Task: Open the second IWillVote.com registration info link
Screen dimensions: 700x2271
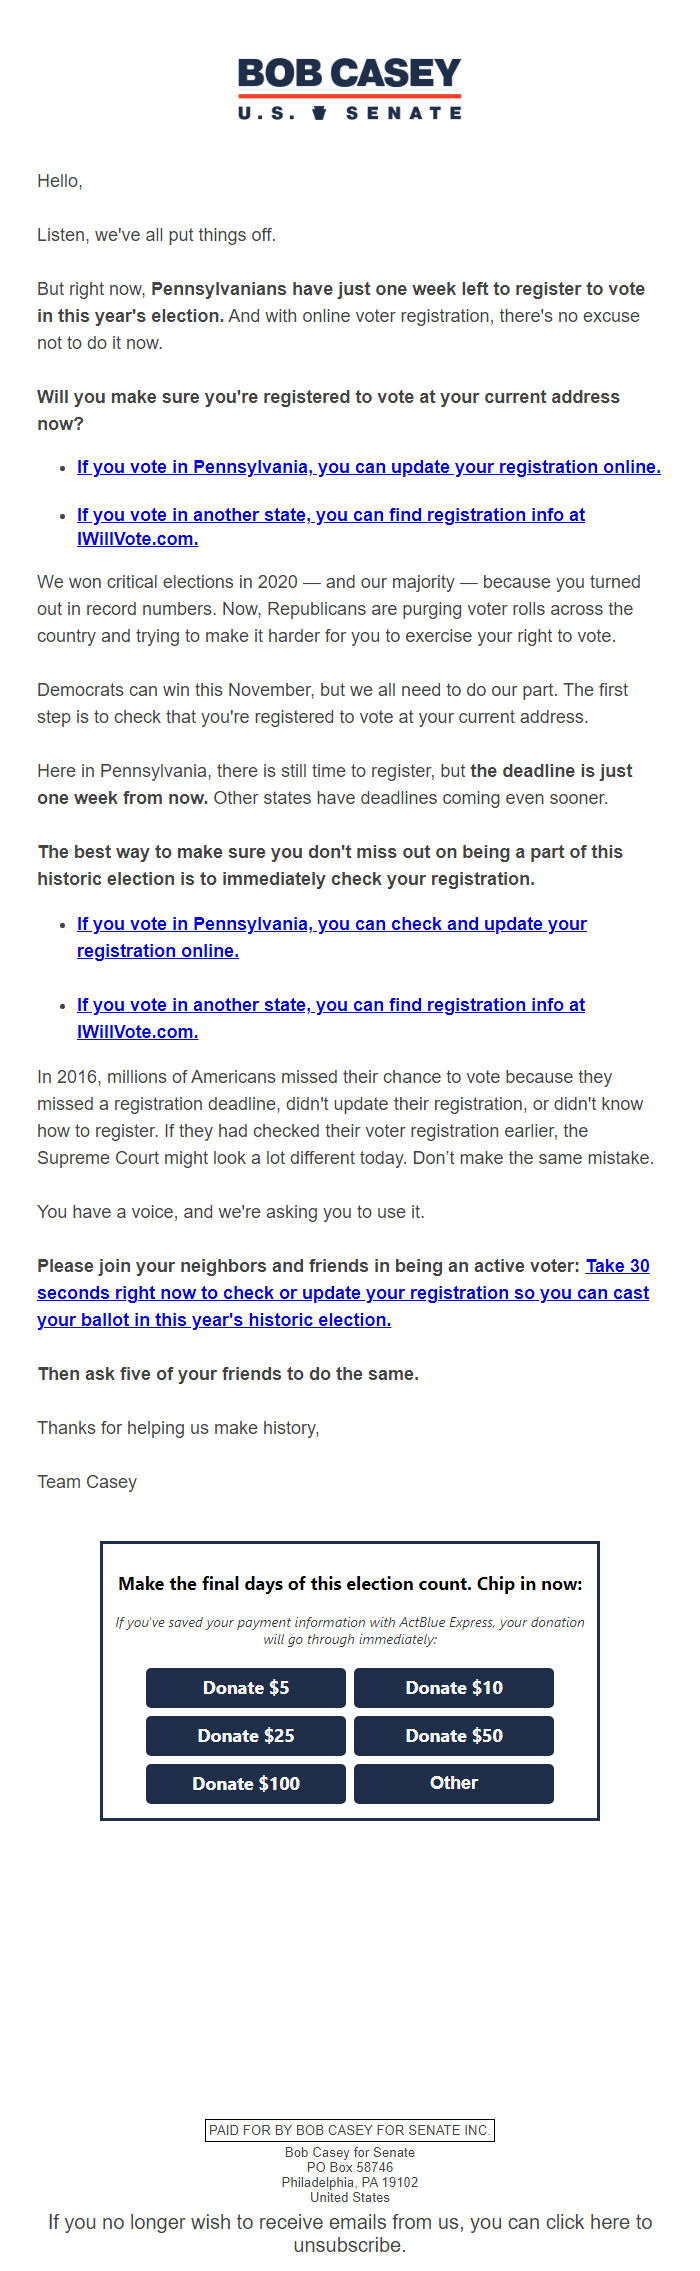Action: [x=330, y=1018]
